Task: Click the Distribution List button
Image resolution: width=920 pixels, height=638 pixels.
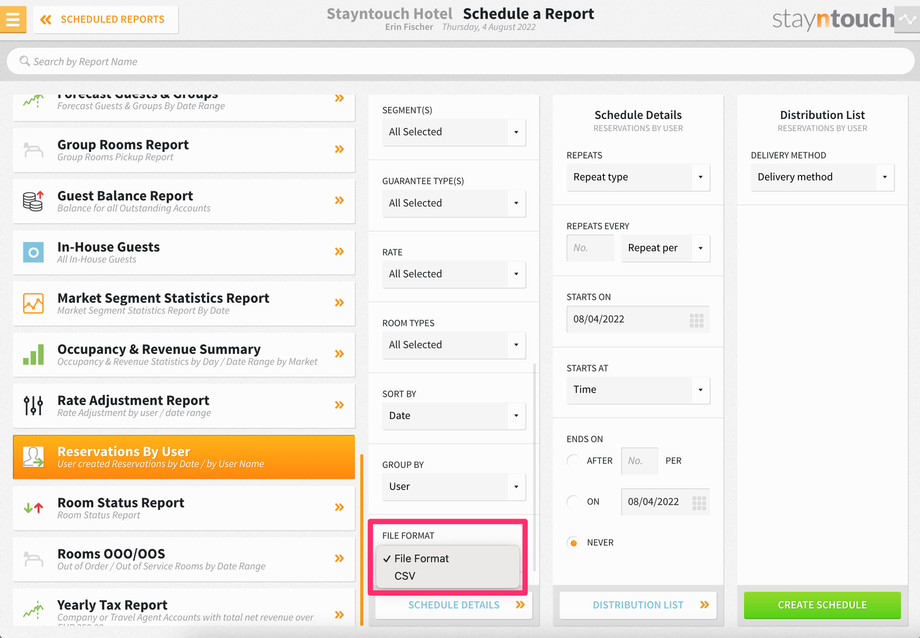Action: coord(638,605)
